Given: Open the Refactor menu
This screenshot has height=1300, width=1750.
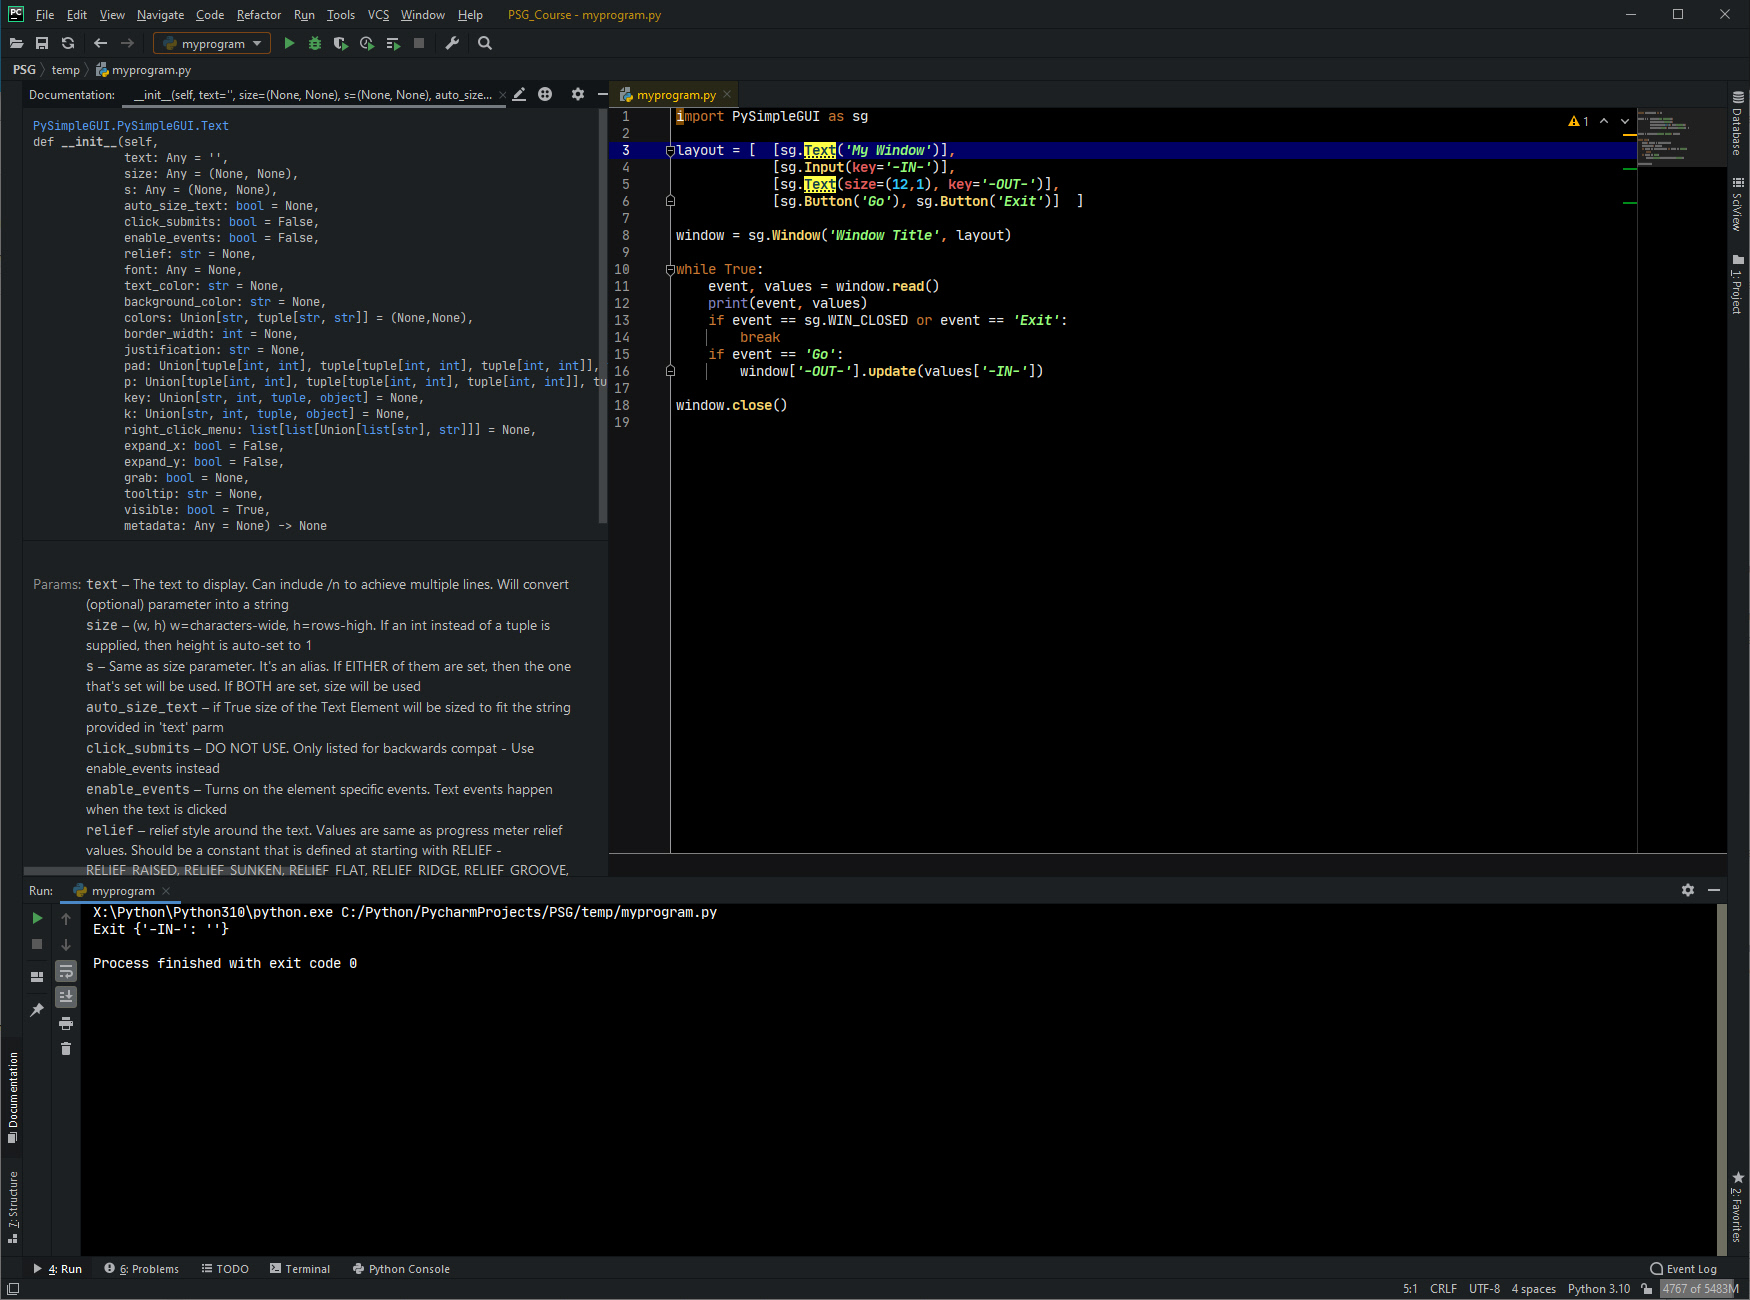Looking at the screenshot, I should (258, 14).
